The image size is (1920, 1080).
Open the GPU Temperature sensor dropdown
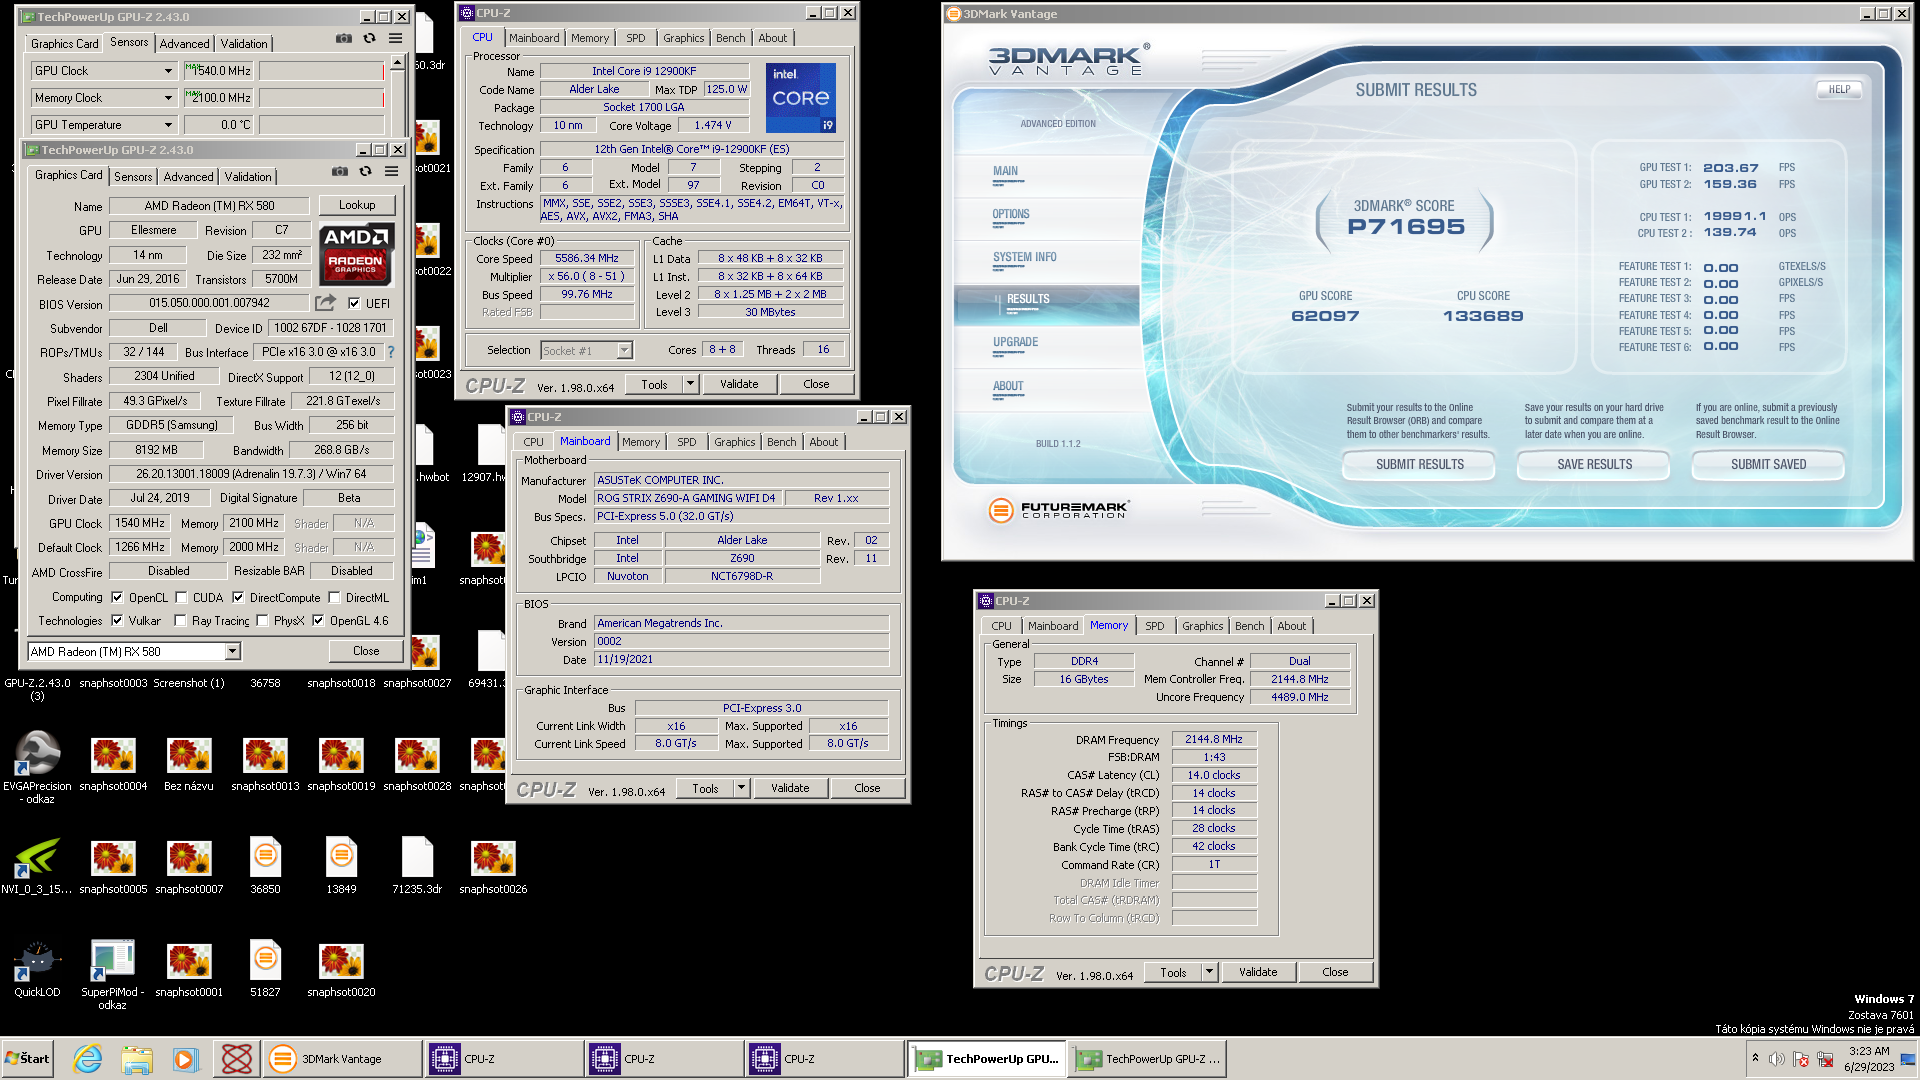[168, 125]
